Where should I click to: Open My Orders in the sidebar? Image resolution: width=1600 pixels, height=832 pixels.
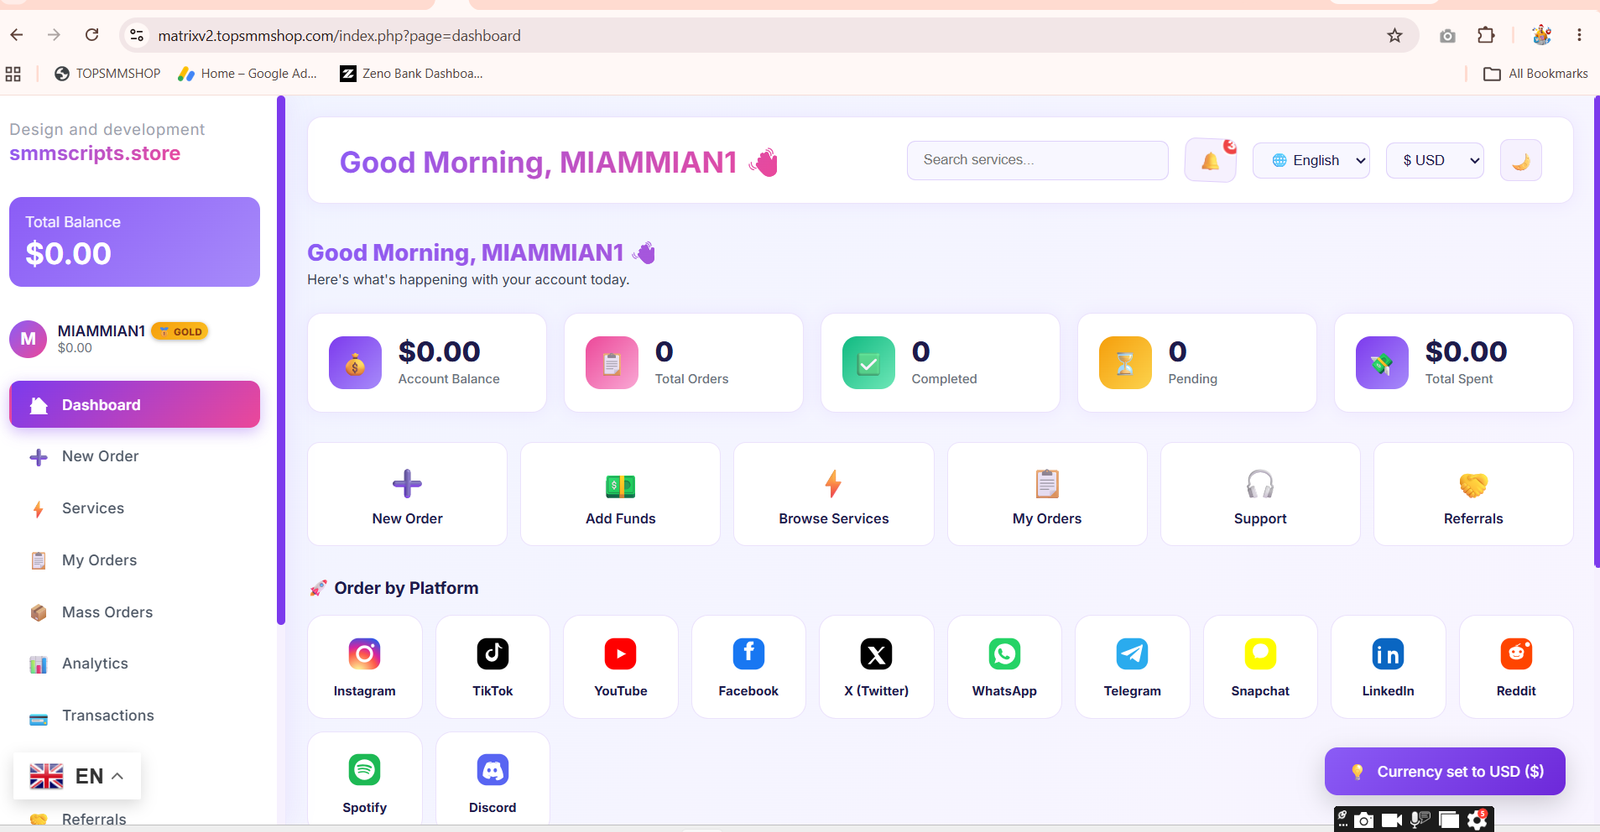coord(135,561)
